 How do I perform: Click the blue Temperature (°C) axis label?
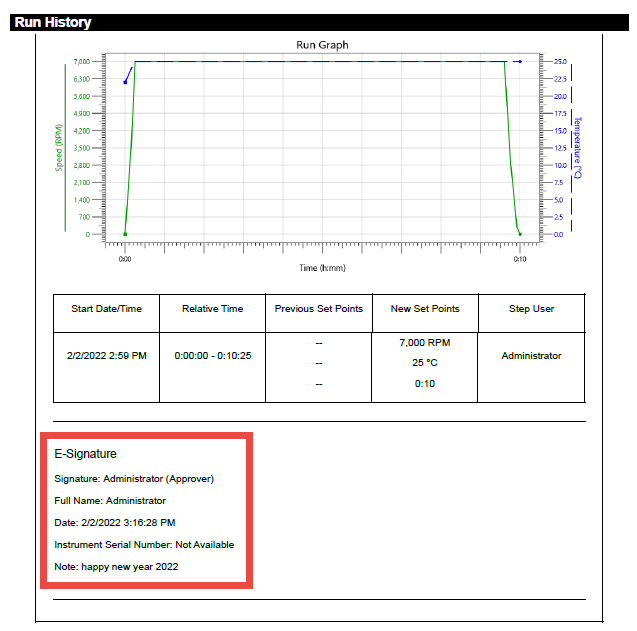[x=577, y=148]
